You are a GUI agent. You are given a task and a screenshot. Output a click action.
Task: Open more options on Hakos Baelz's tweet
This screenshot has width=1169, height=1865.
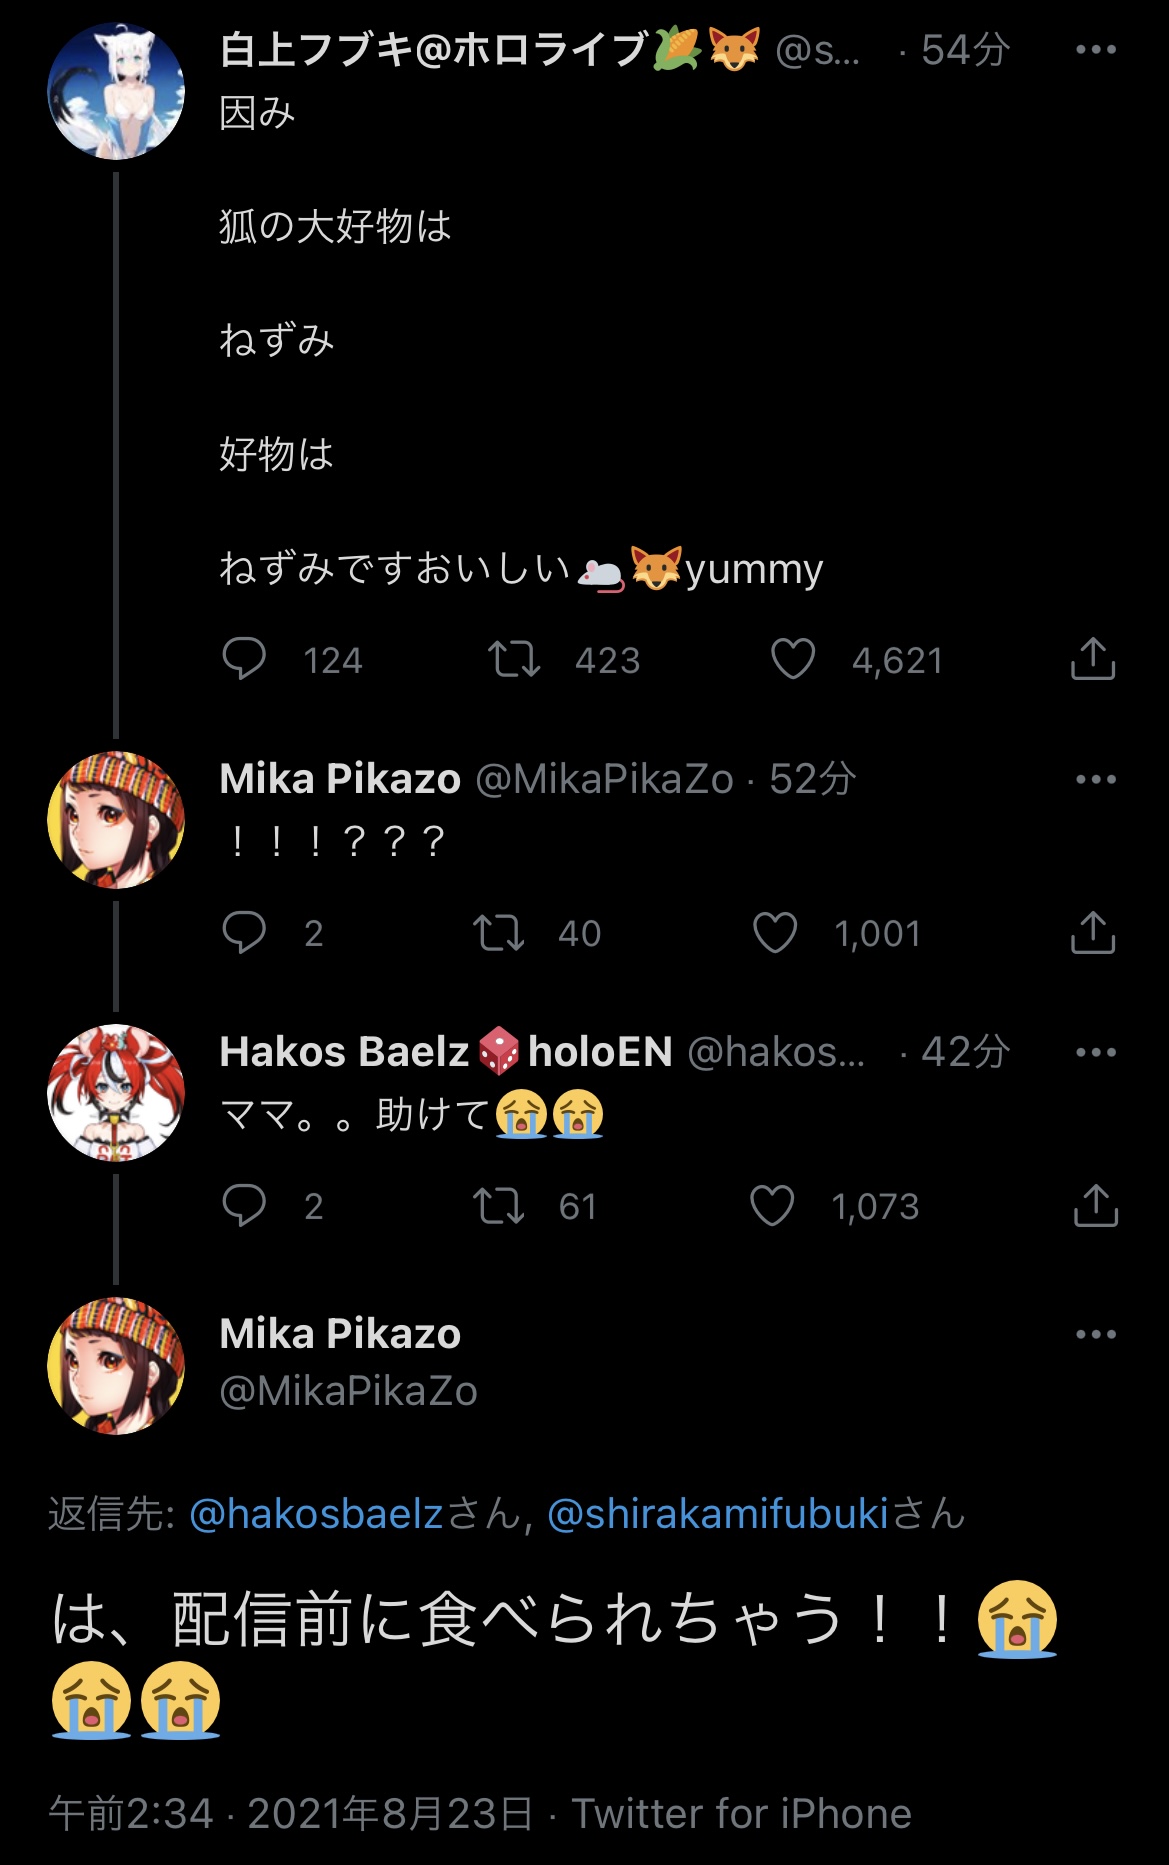point(1096,1052)
